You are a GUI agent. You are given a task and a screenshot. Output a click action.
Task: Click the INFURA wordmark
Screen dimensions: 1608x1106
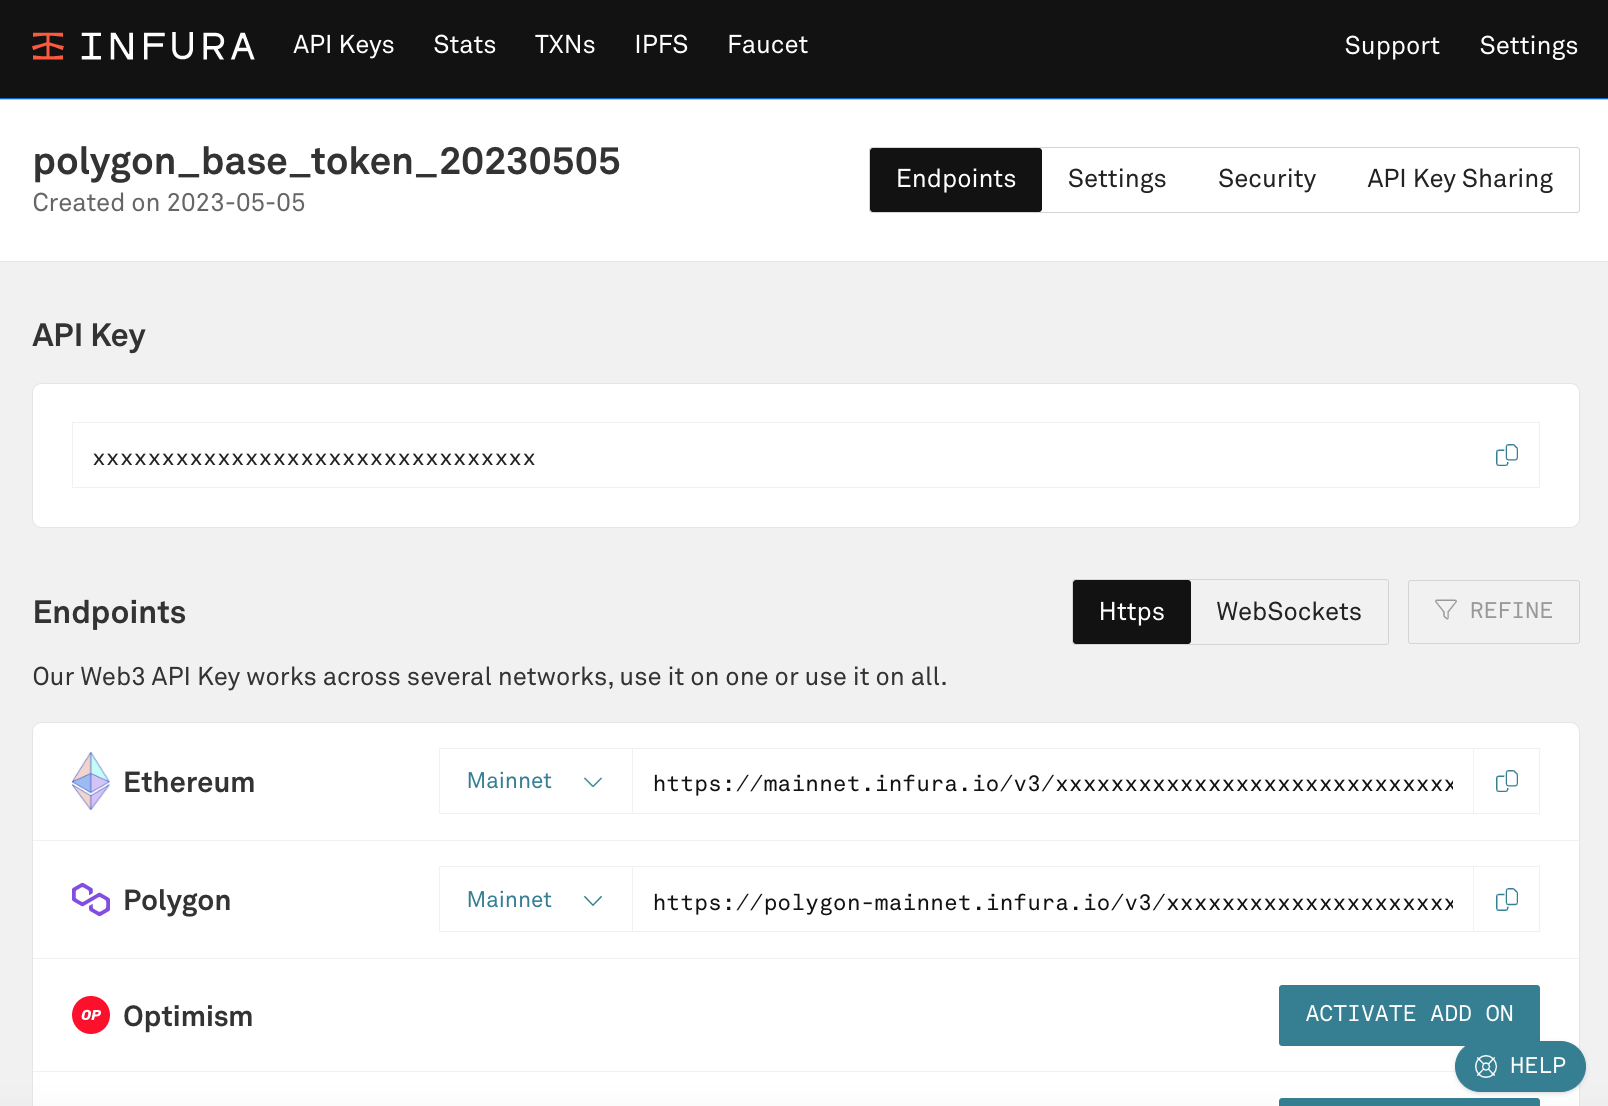pos(167,46)
